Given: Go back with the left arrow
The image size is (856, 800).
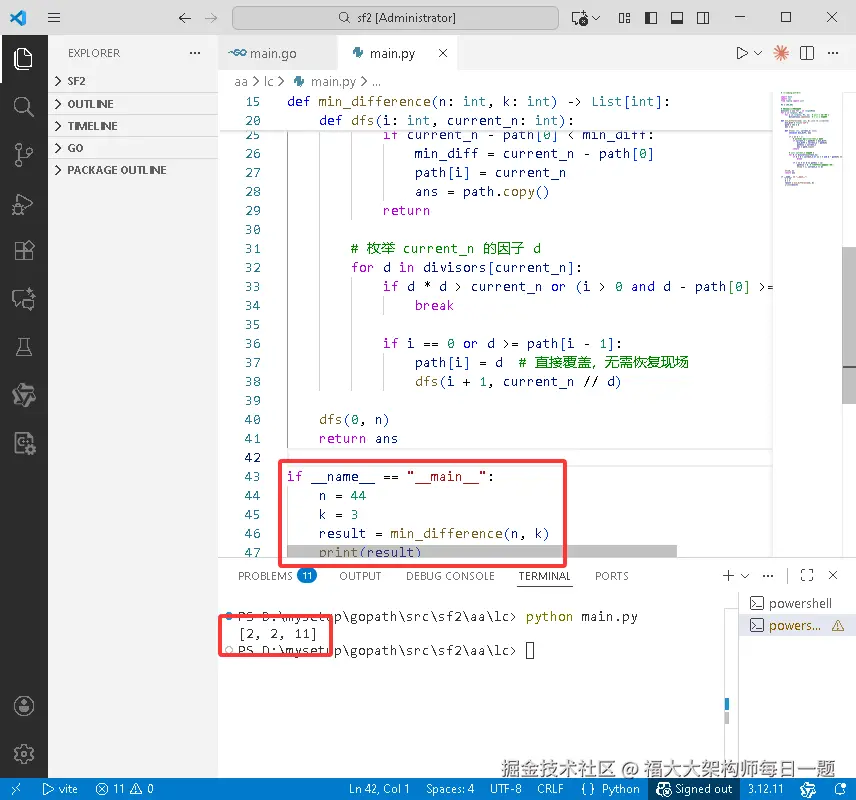Looking at the screenshot, I should pos(185,18).
